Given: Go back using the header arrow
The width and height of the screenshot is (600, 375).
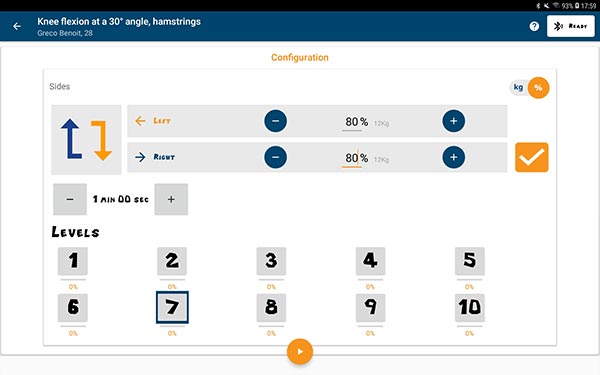Looking at the screenshot, I should point(17,26).
